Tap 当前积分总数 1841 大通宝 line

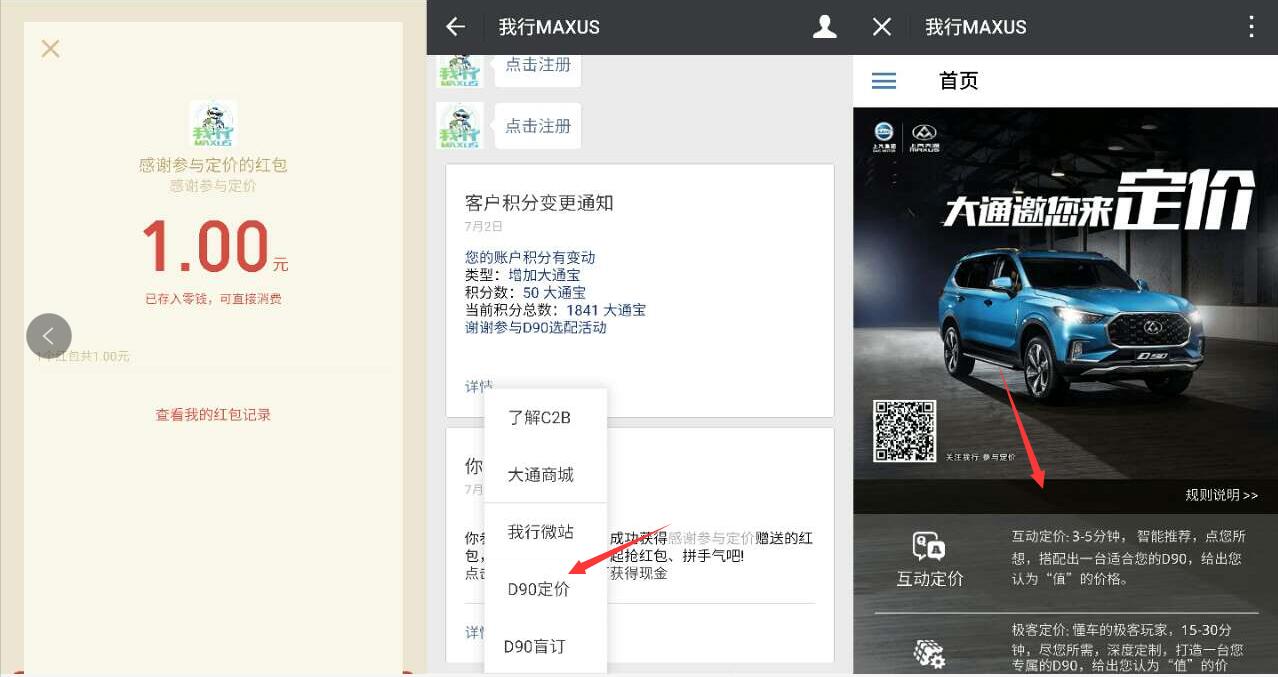[x=555, y=310]
